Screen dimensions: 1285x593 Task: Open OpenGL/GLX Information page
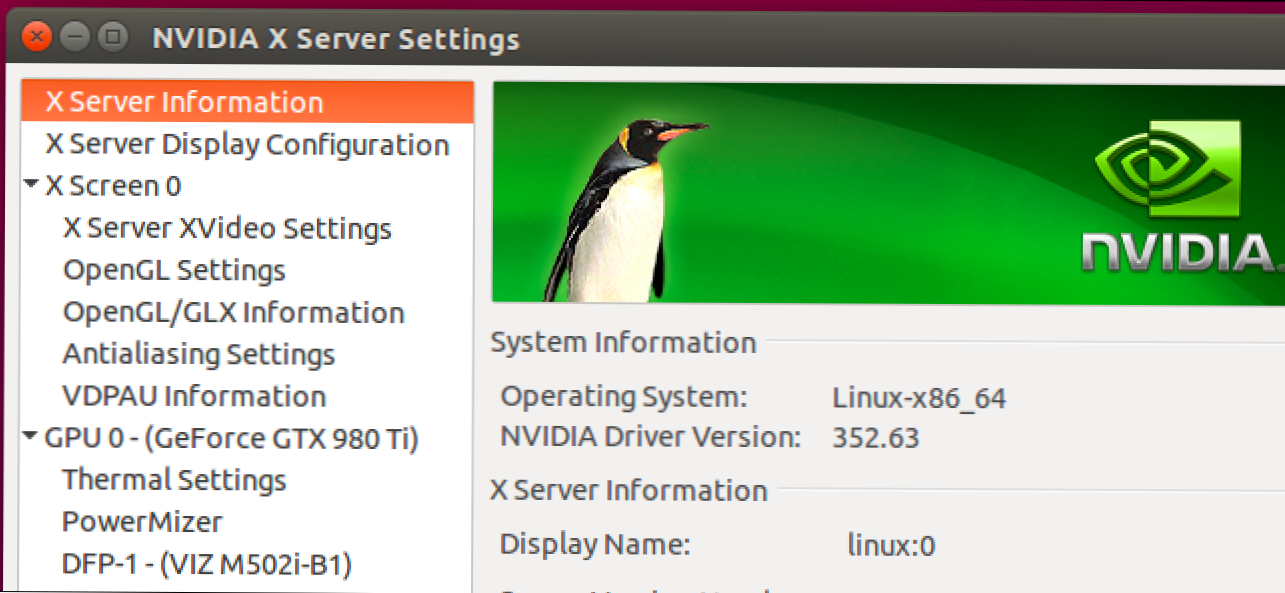pyautogui.click(x=233, y=313)
